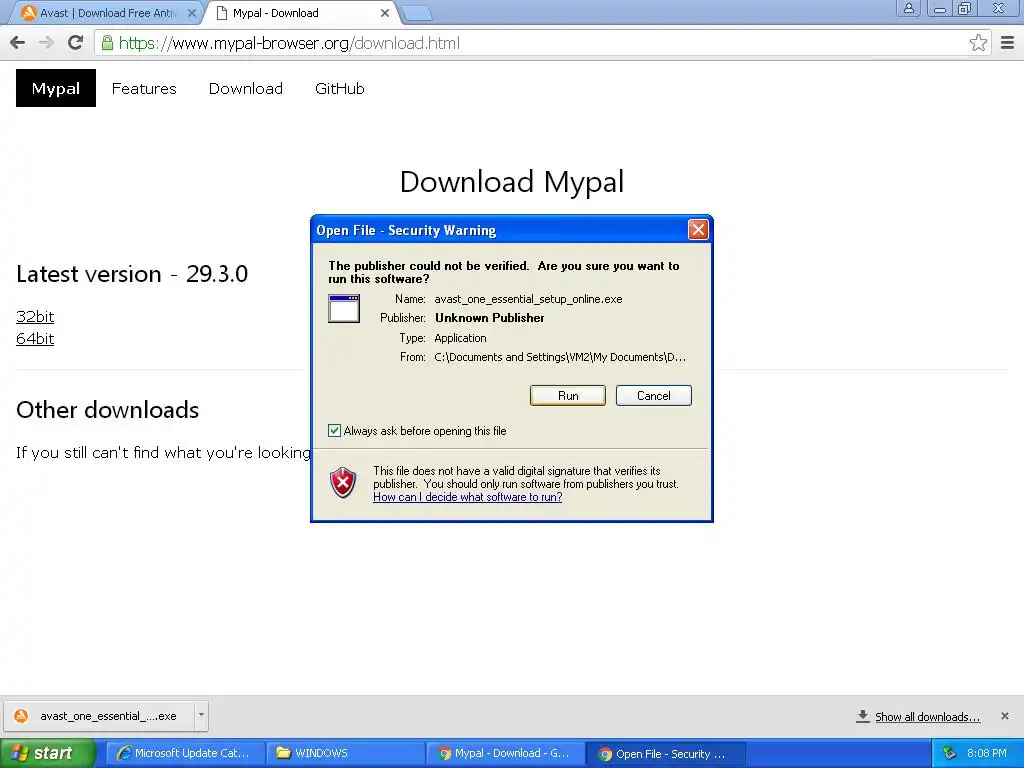The height and width of the screenshot is (768, 1024).
Task: Open the Windows Start button
Action: click(47, 753)
